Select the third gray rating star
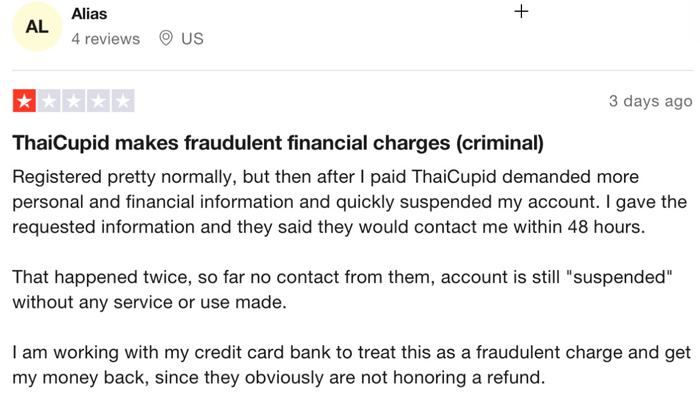The height and width of the screenshot is (396, 700). (x=74, y=101)
